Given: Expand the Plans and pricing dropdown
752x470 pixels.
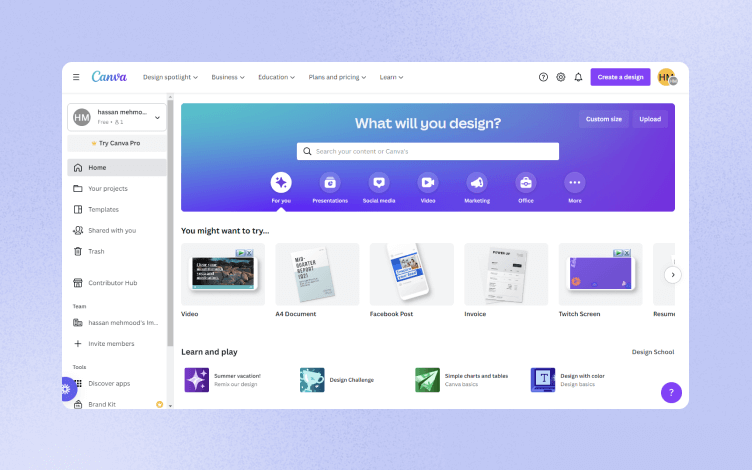Looking at the screenshot, I should (x=337, y=77).
